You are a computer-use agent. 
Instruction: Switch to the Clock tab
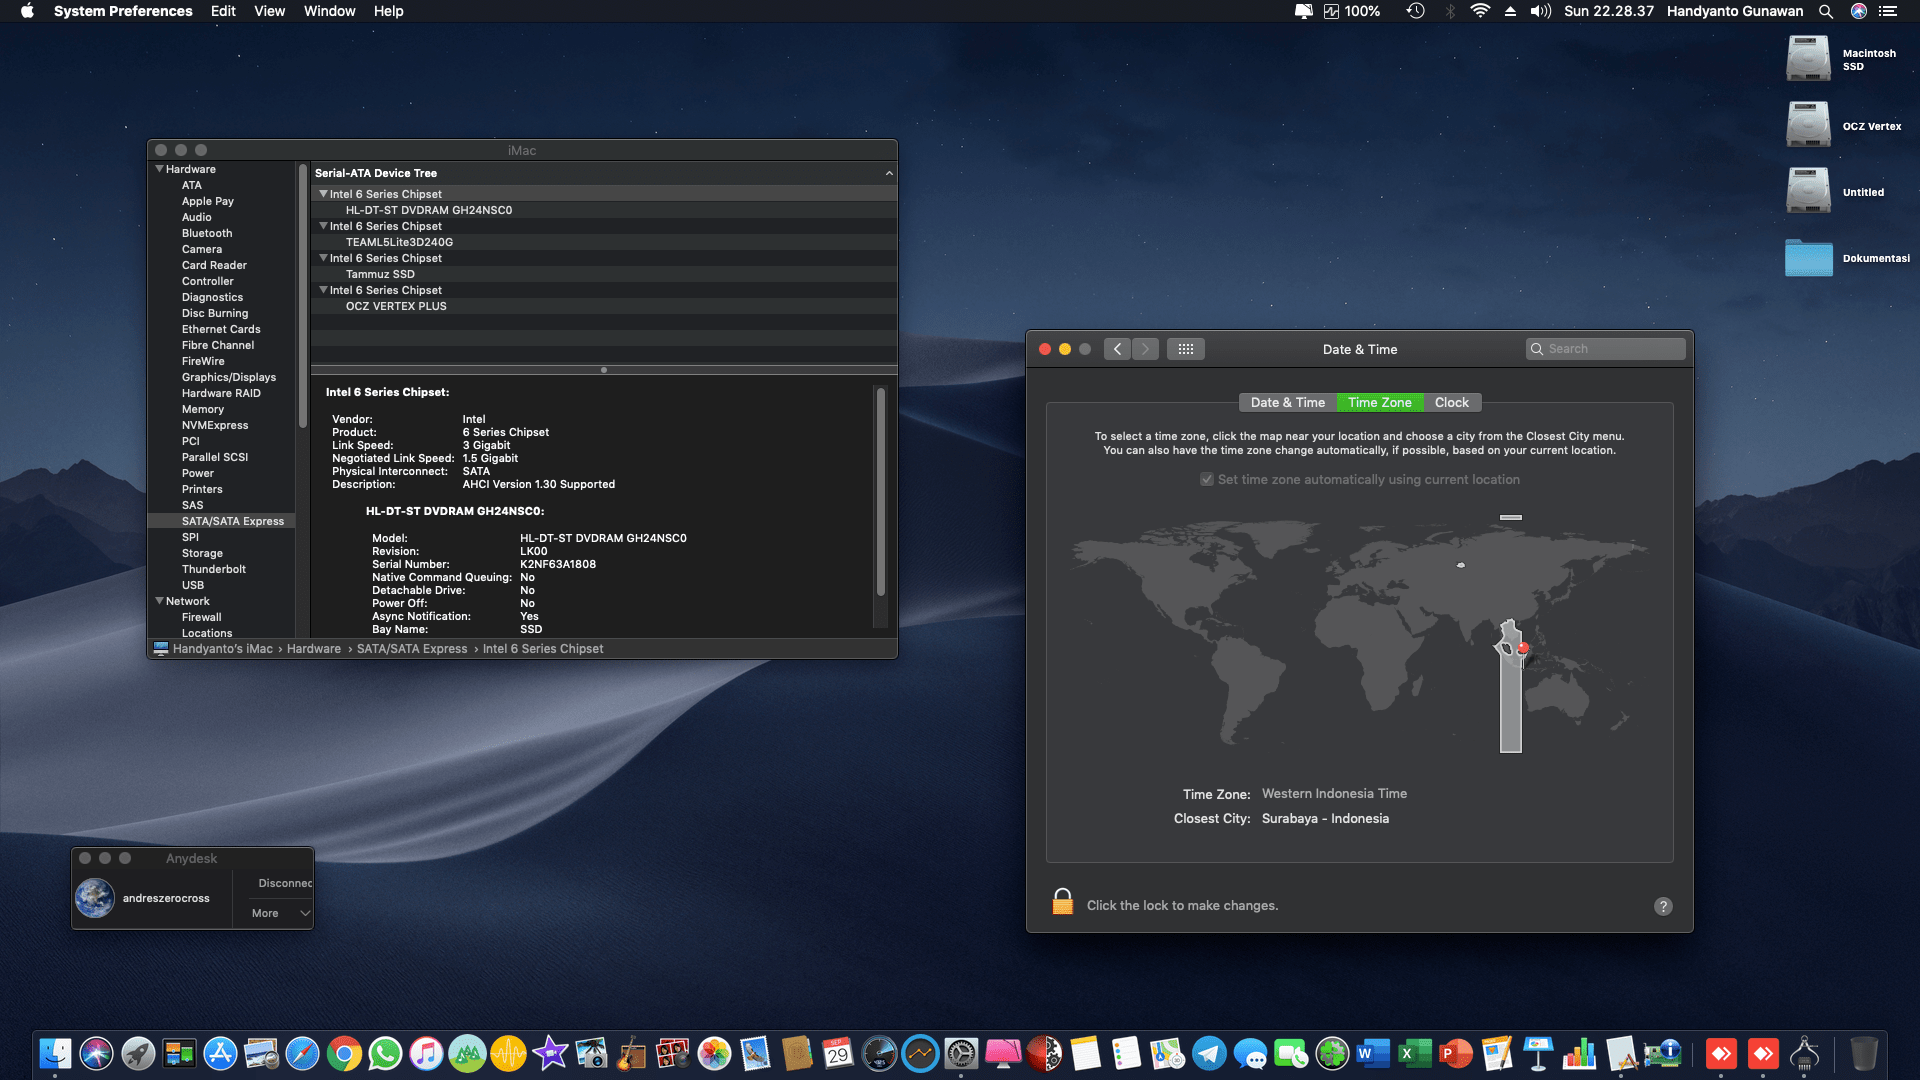(1451, 402)
